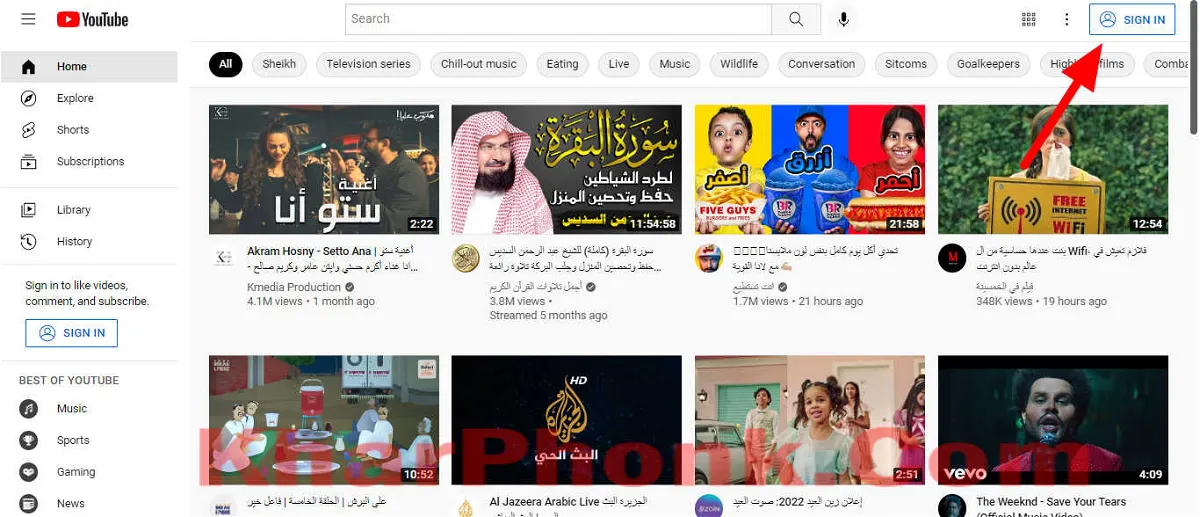Click the "1.7M views • 21 hours ago" text
Image resolution: width=1200 pixels, height=517 pixels.
[798, 301]
